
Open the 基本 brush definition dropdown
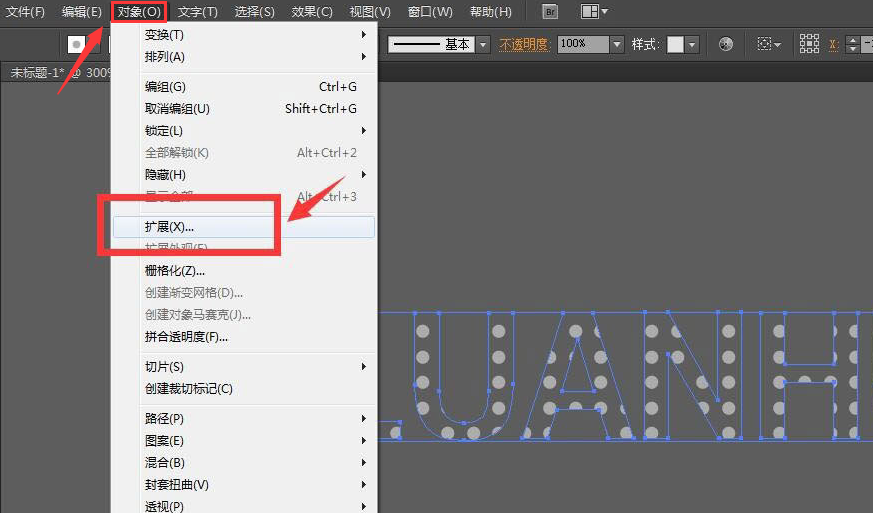pyautogui.click(x=483, y=44)
